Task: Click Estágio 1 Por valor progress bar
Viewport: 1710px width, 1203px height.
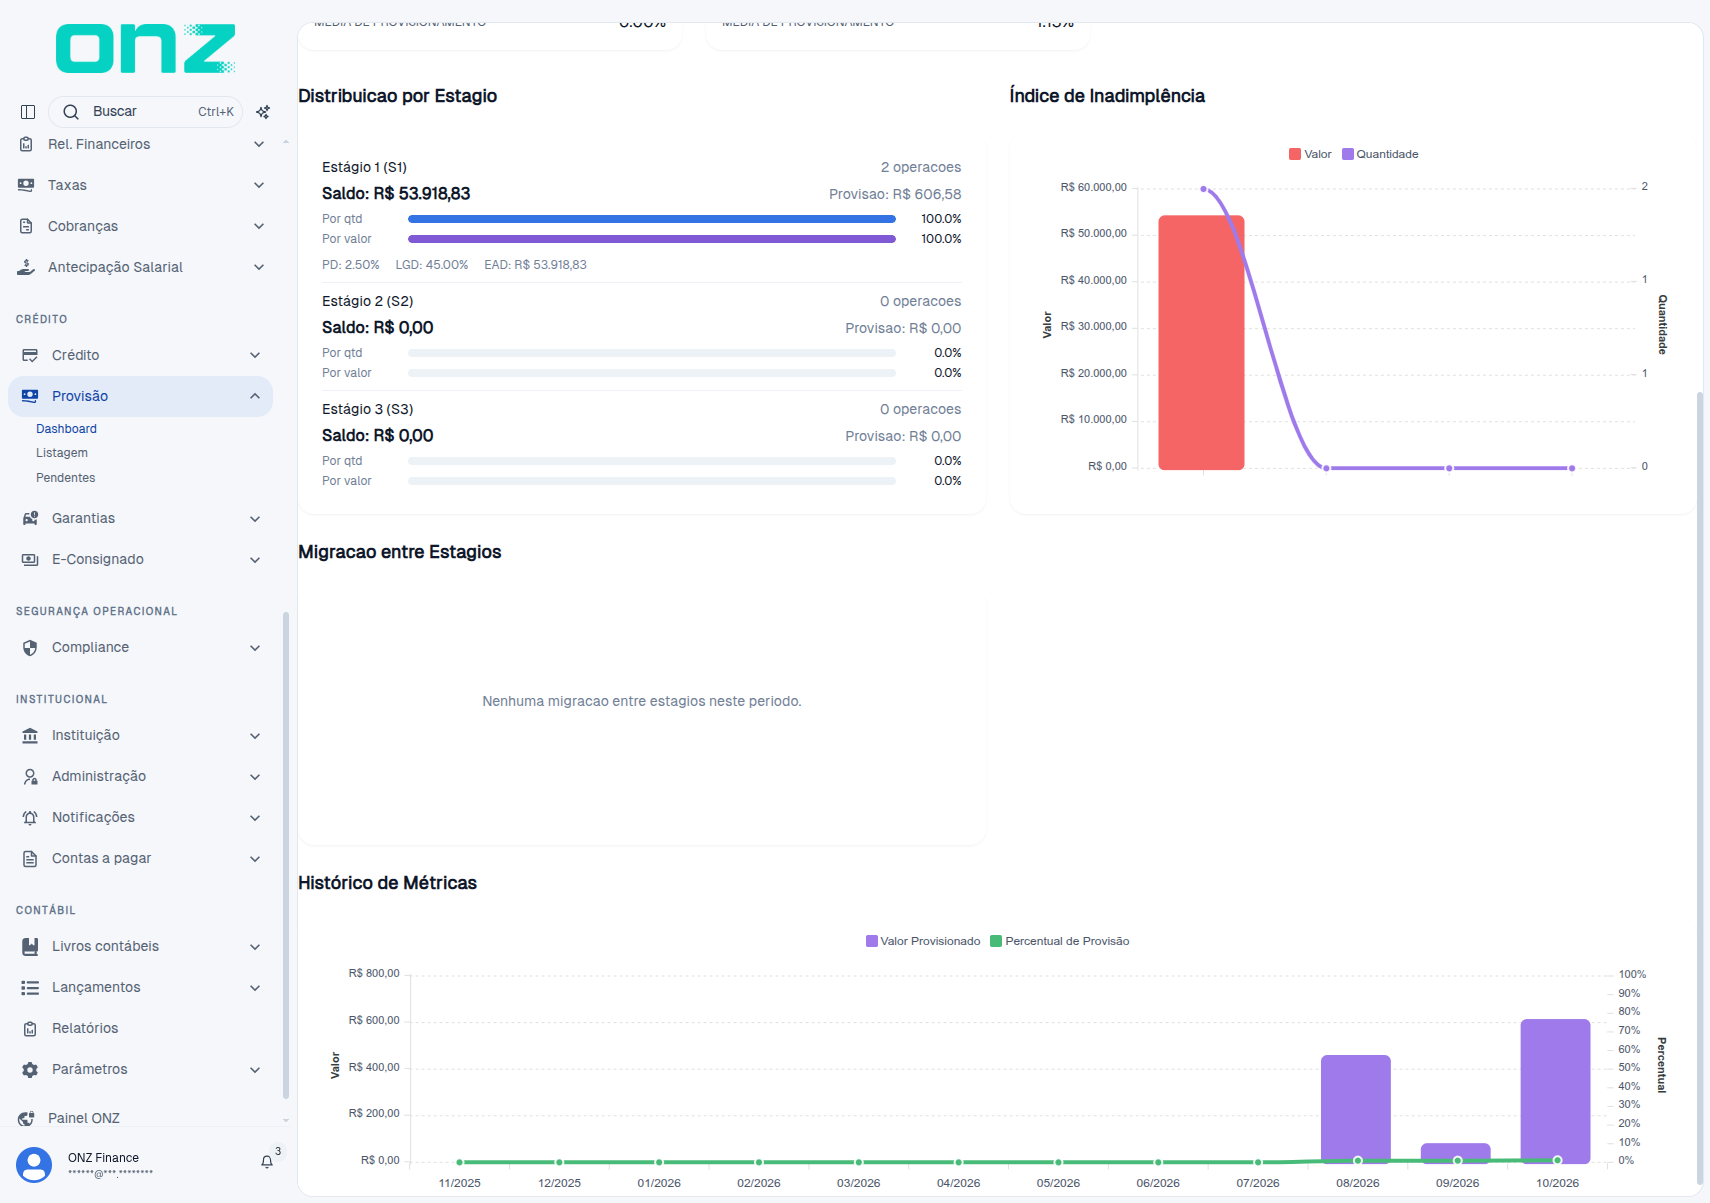Action: point(652,239)
